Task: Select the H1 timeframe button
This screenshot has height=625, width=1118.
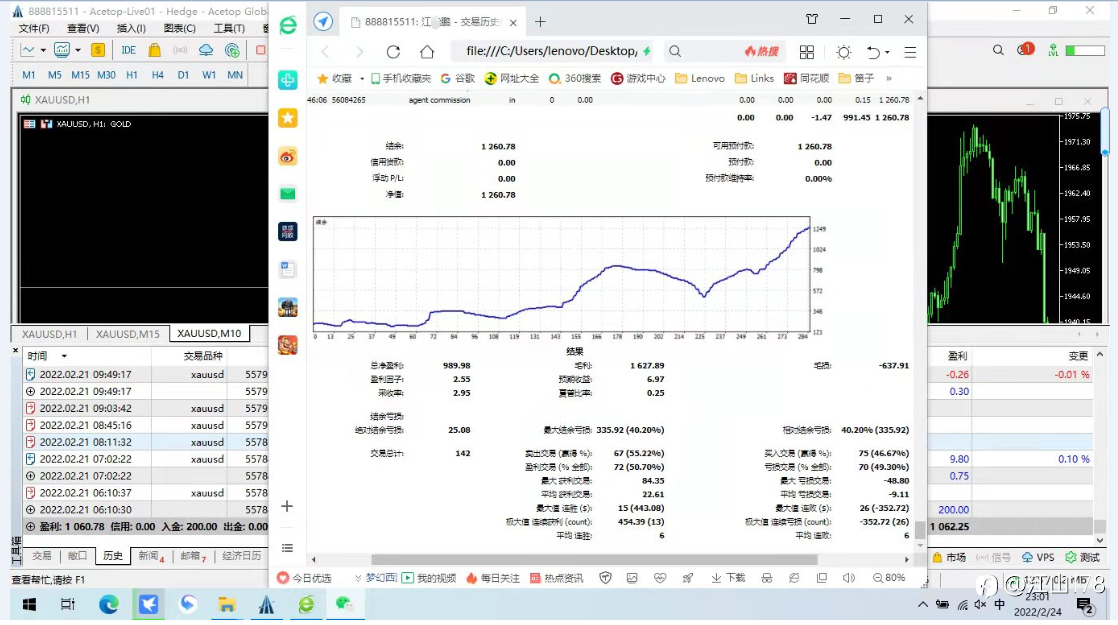Action: 132,75
